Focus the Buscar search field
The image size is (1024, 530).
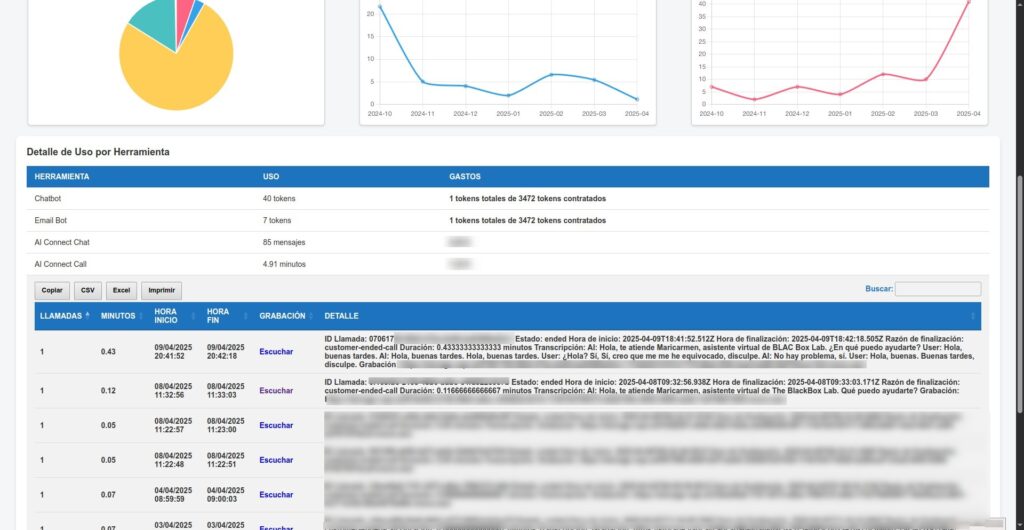(x=937, y=288)
